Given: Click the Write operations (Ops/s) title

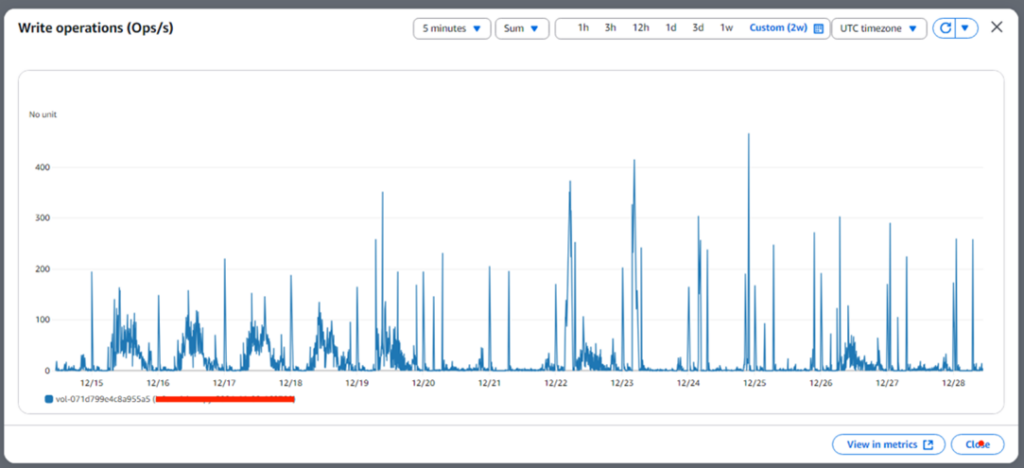Looking at the screenshot, I should [95, 28].
